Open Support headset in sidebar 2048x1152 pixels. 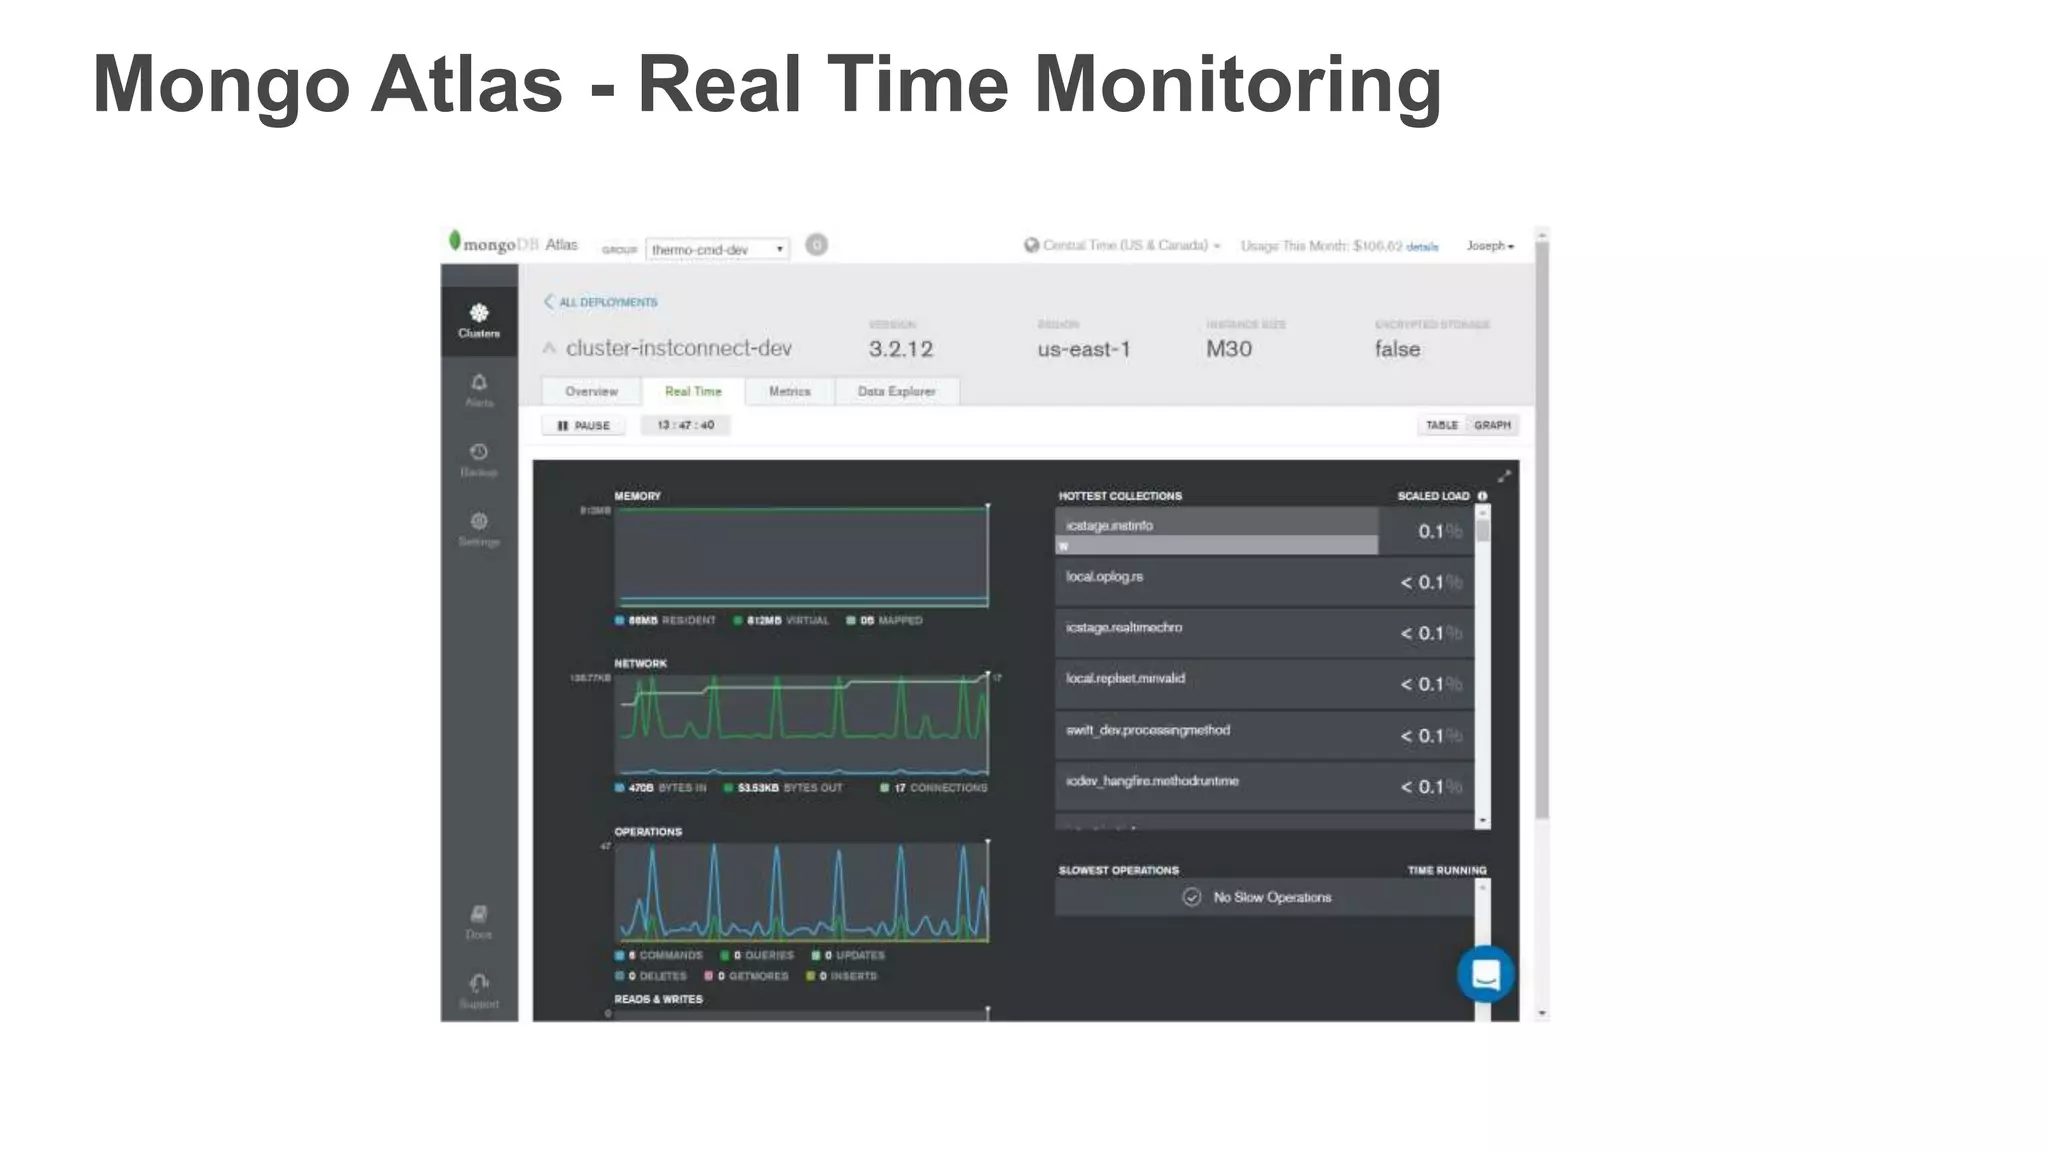click(479, 992)
